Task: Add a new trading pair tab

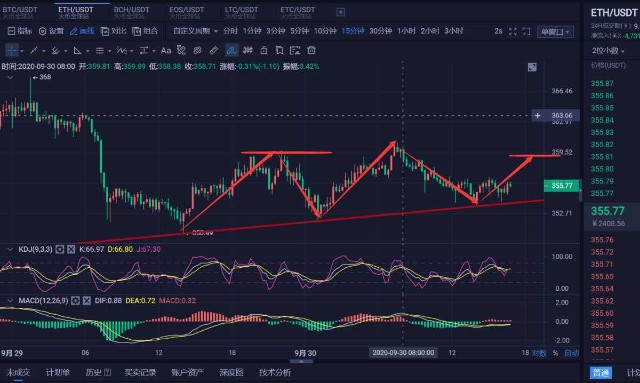Action: (340, 12)
